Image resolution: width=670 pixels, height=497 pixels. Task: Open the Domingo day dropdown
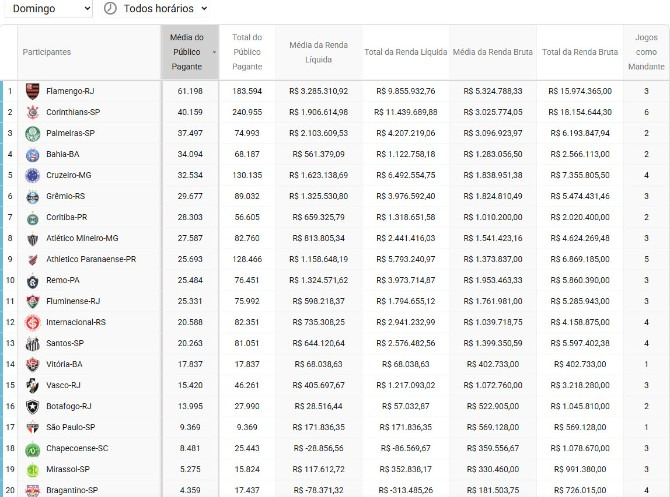(49, 9)
